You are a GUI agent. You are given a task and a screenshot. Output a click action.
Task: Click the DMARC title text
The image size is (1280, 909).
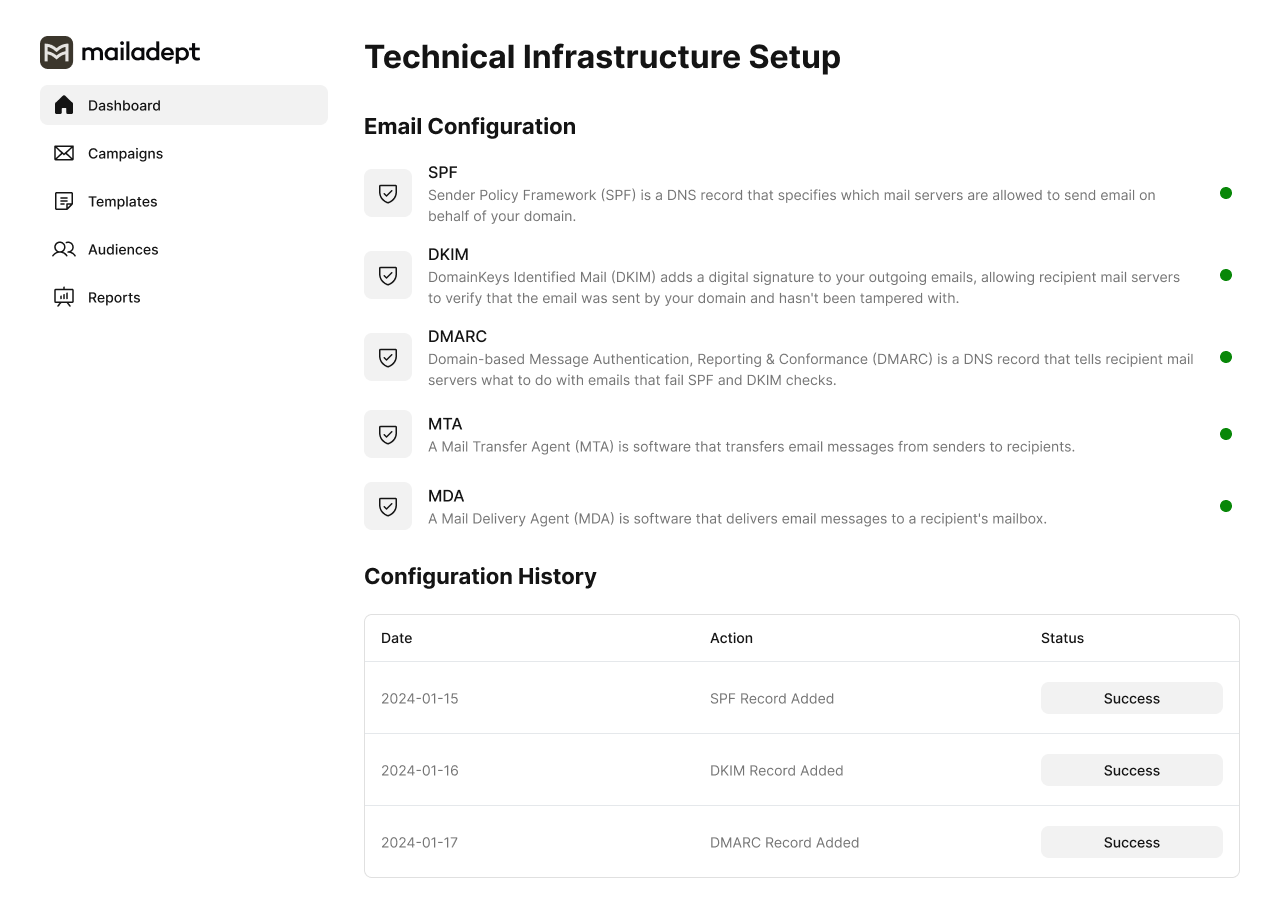457,336
